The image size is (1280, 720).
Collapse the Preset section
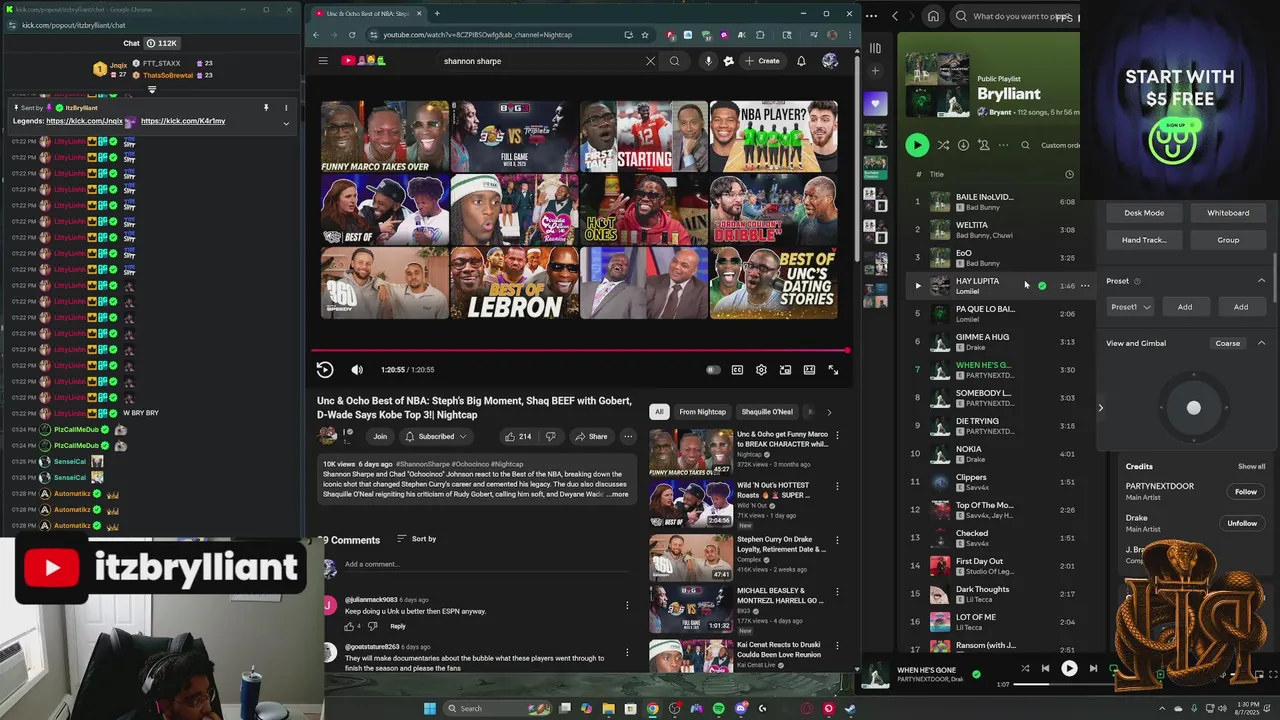tap(1261, 281)
